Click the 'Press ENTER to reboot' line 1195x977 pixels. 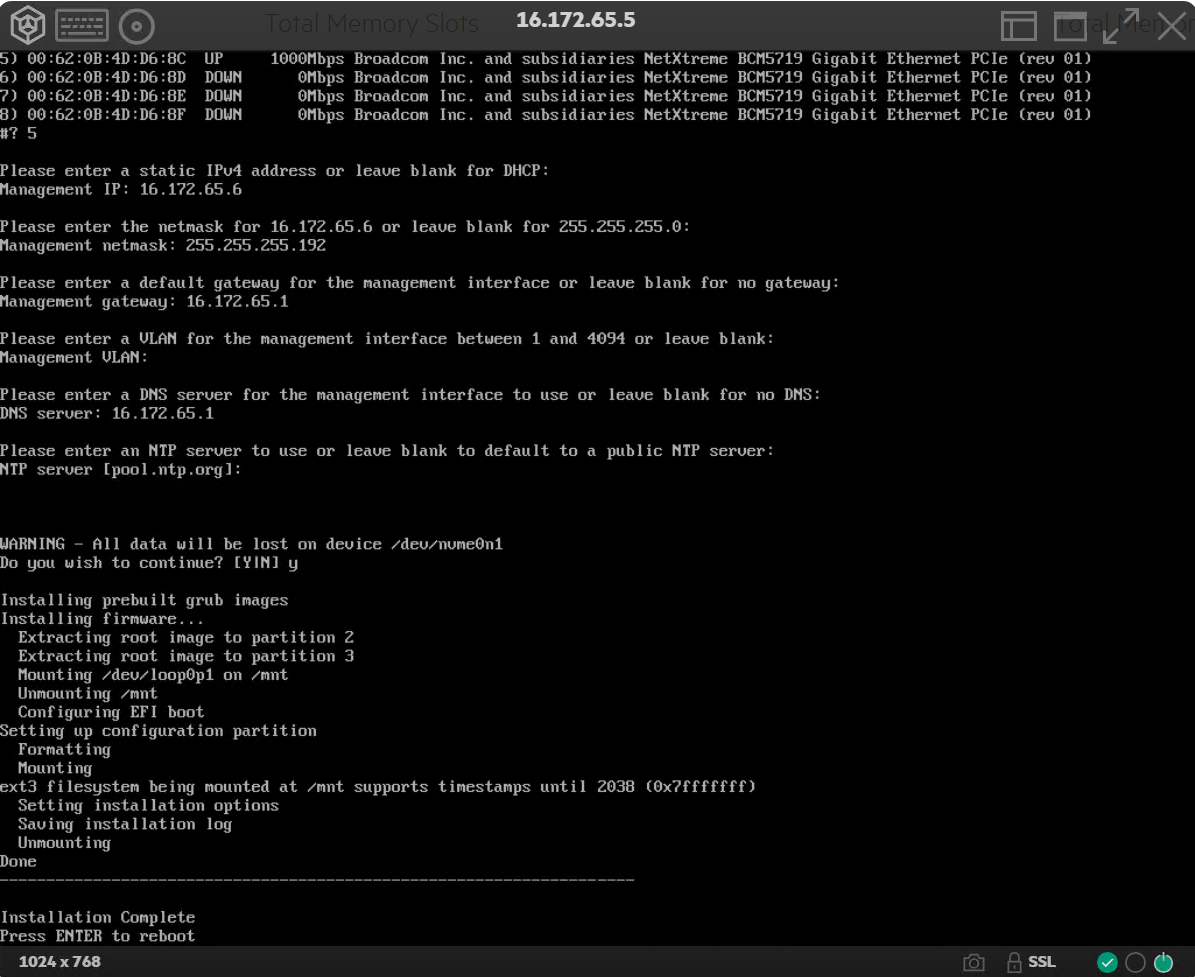(x=98, y=936)
